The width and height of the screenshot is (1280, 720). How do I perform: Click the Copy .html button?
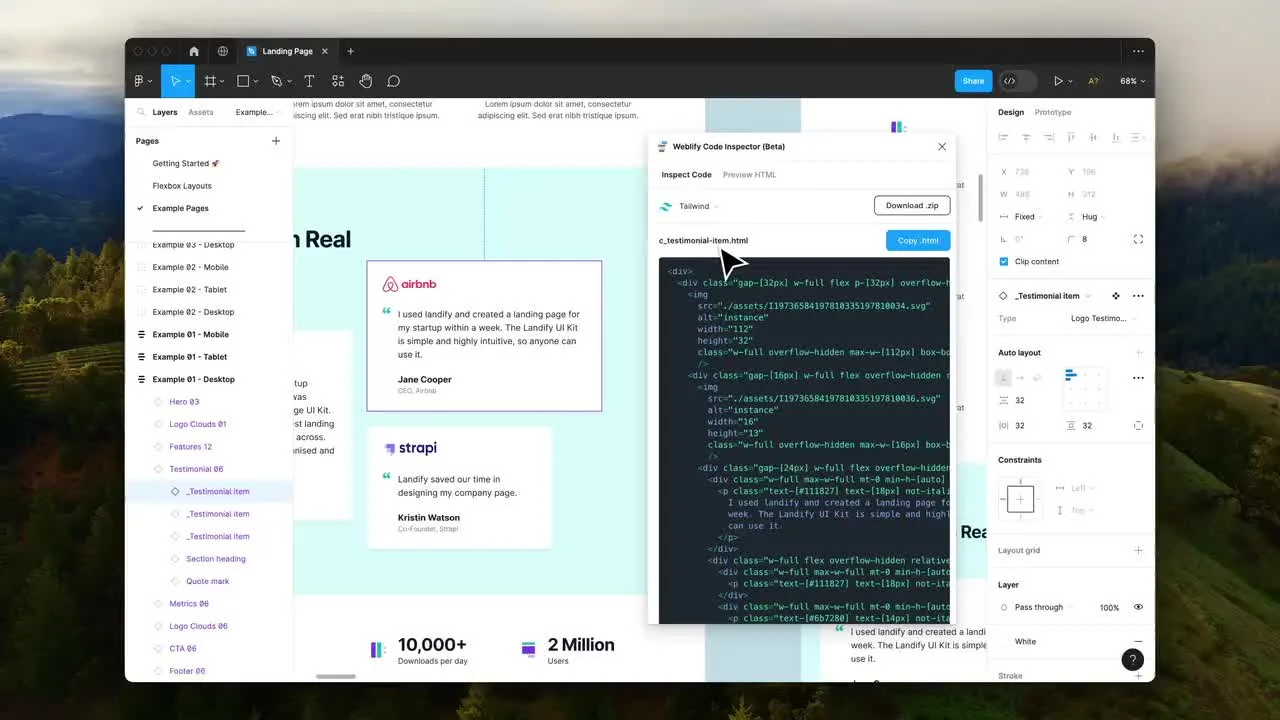click(x=917, y=241)
